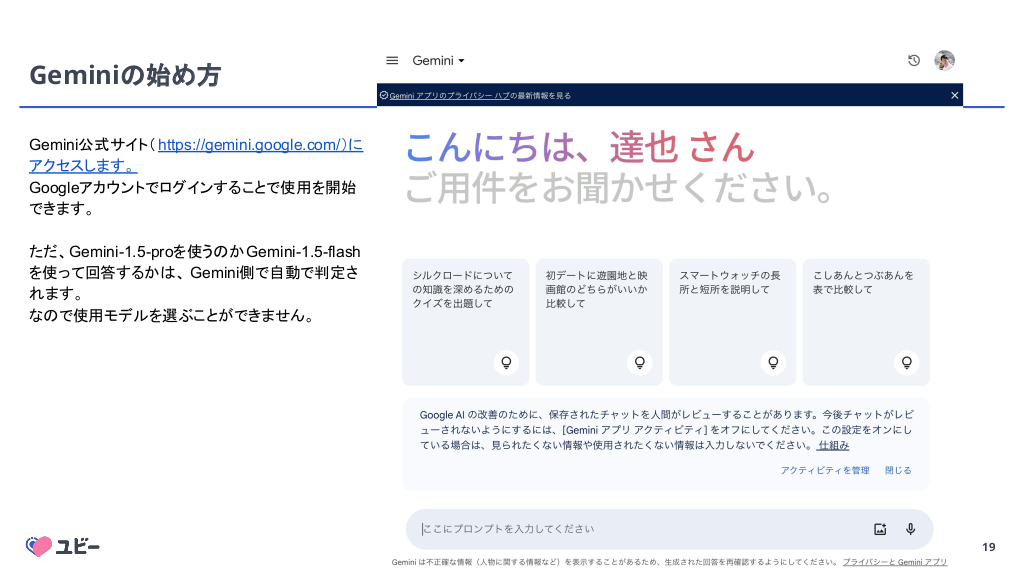Viewport: 1024px width, 576px height.
Task: Close the privacy hub notification banner
Action: [x=954, y=95]
